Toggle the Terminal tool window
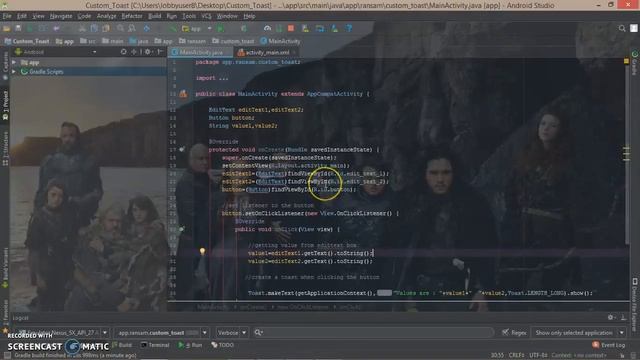The height and width of the screenshot is (360, 640). coord(155,345)
